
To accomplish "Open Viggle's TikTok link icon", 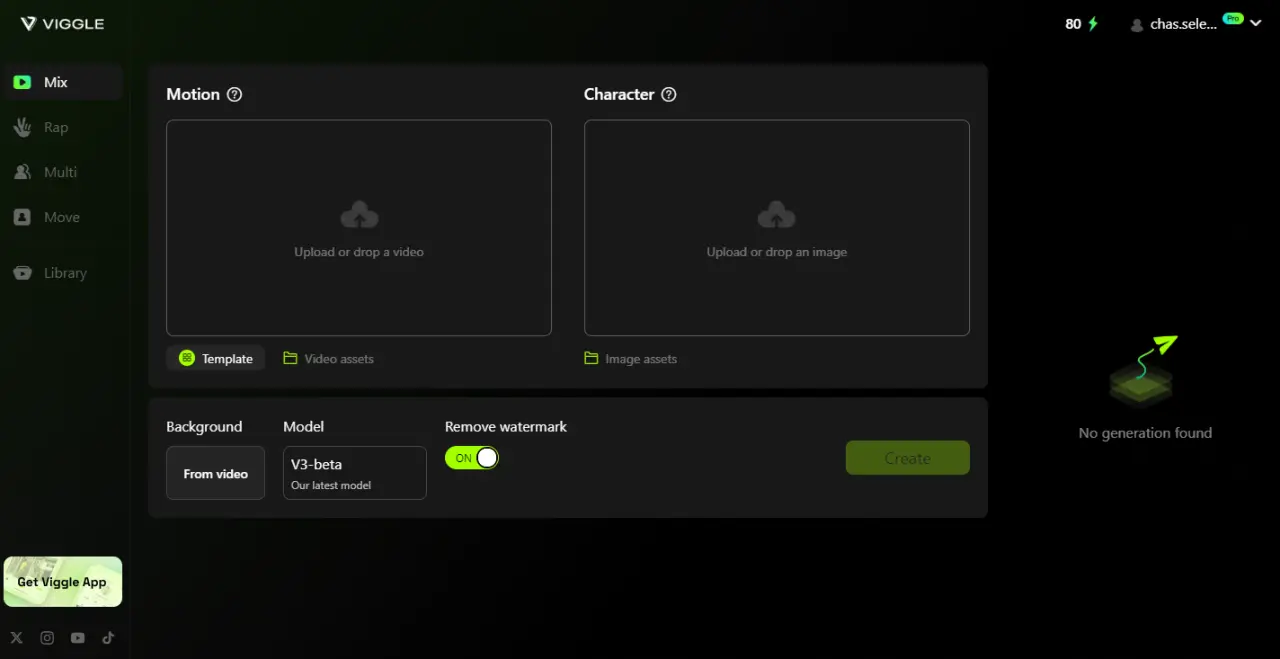I will [109, 638].
